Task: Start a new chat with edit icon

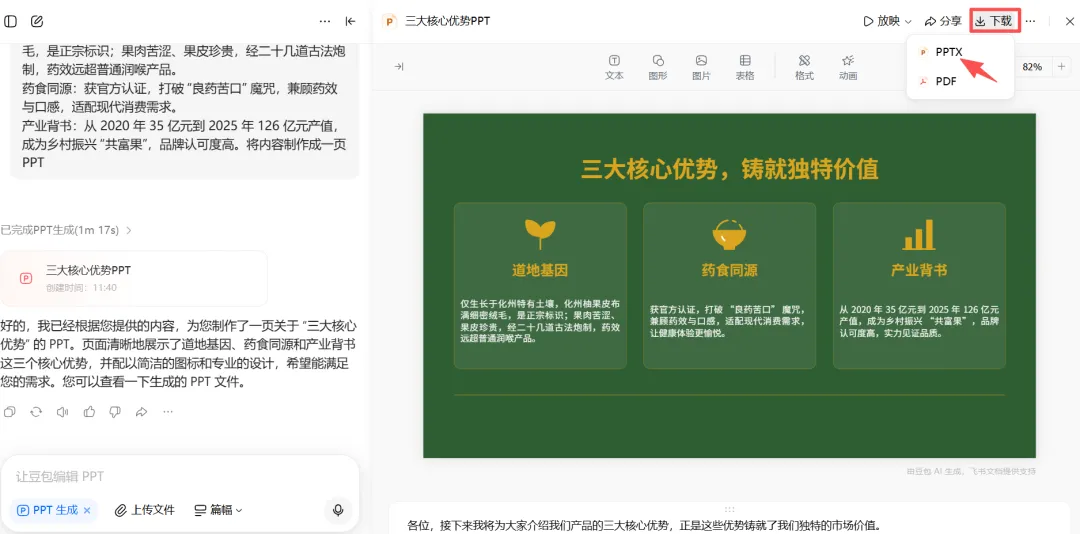Action: [37, 21]
